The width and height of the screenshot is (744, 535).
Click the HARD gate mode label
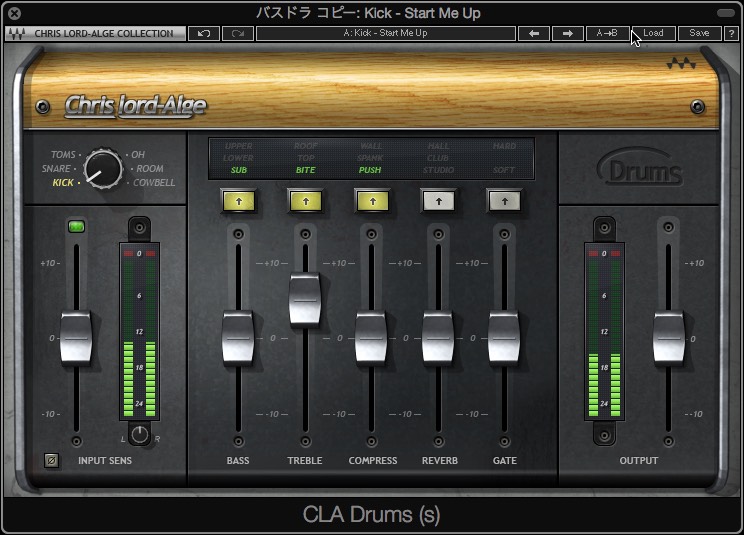point(504,146)
